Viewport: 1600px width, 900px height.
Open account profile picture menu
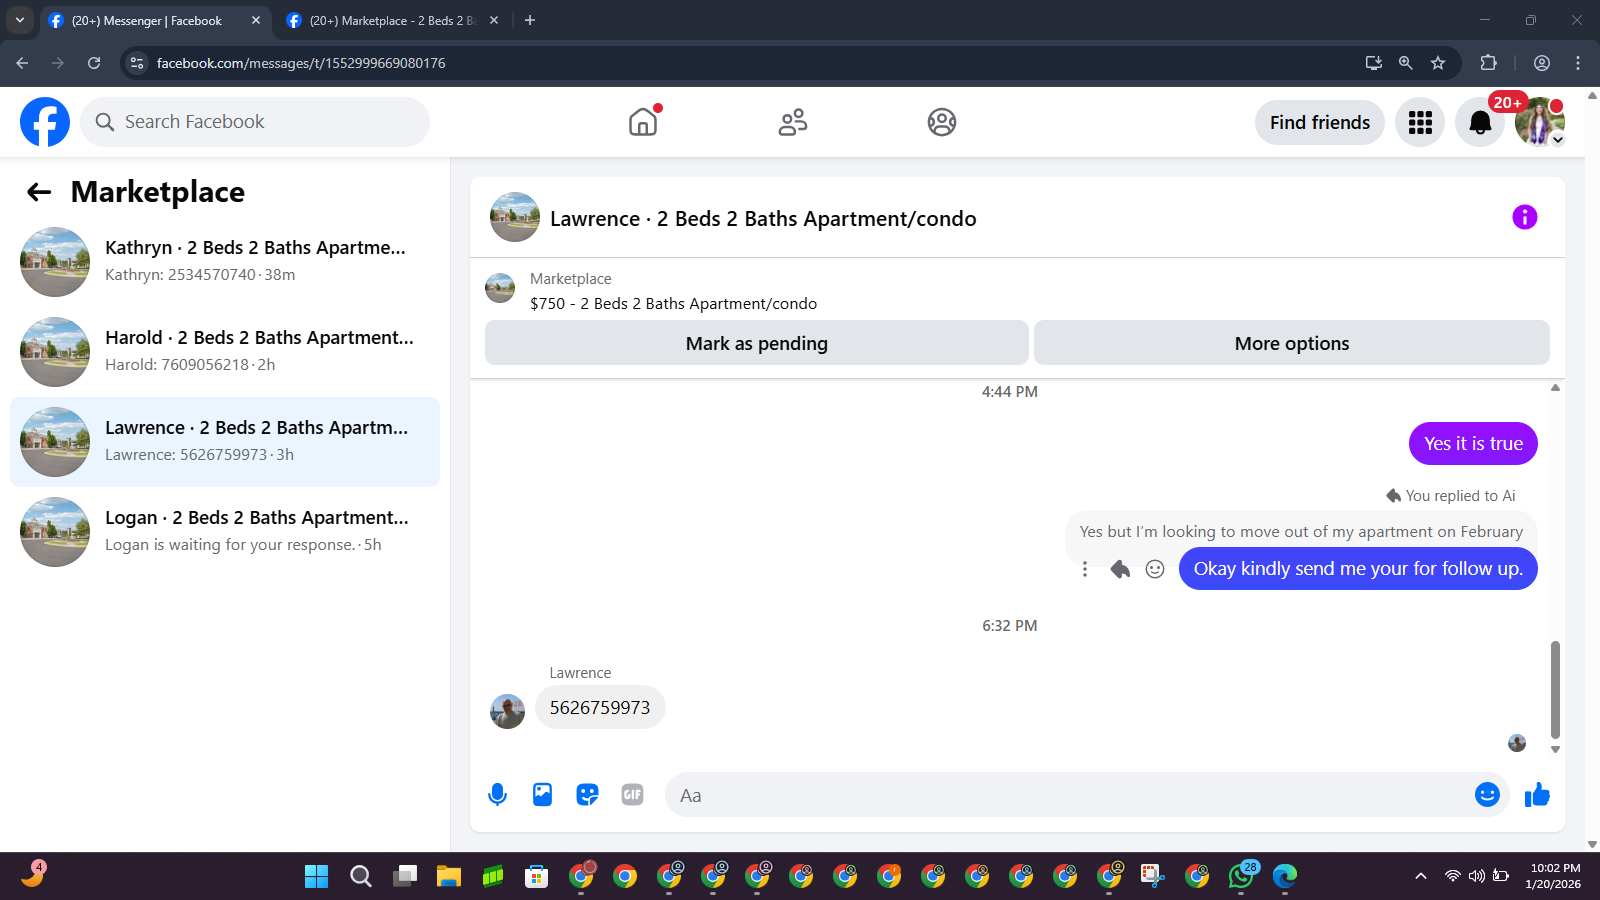click(x=1540, y=123)
